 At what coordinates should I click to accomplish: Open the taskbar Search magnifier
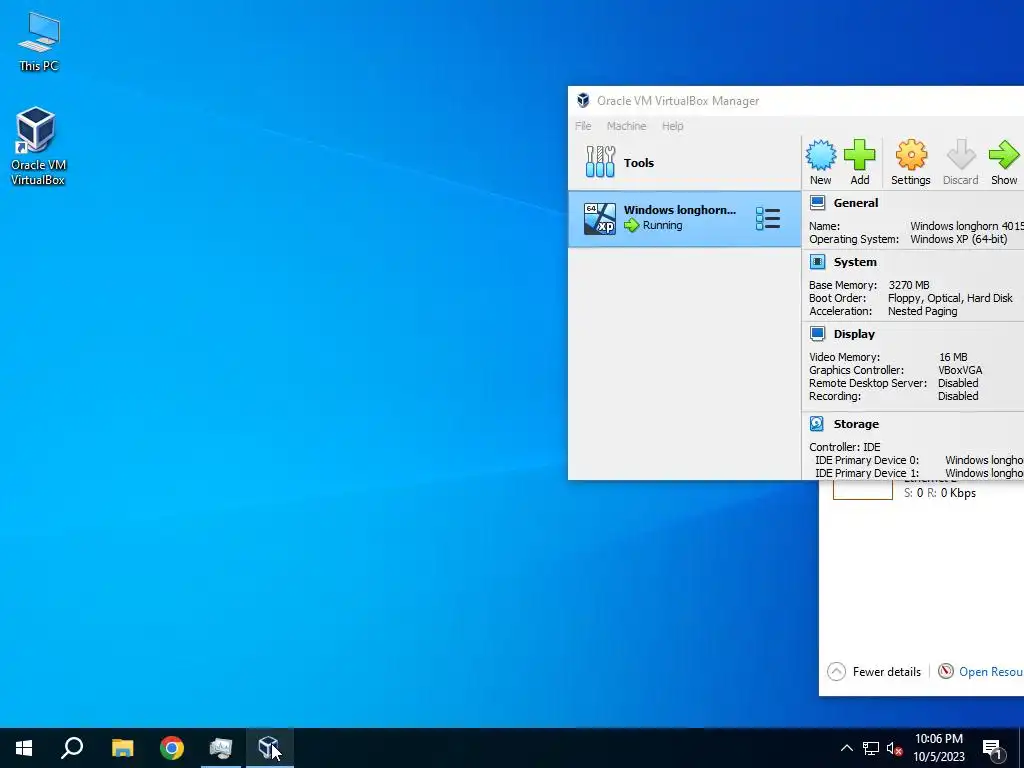point(72,748)
